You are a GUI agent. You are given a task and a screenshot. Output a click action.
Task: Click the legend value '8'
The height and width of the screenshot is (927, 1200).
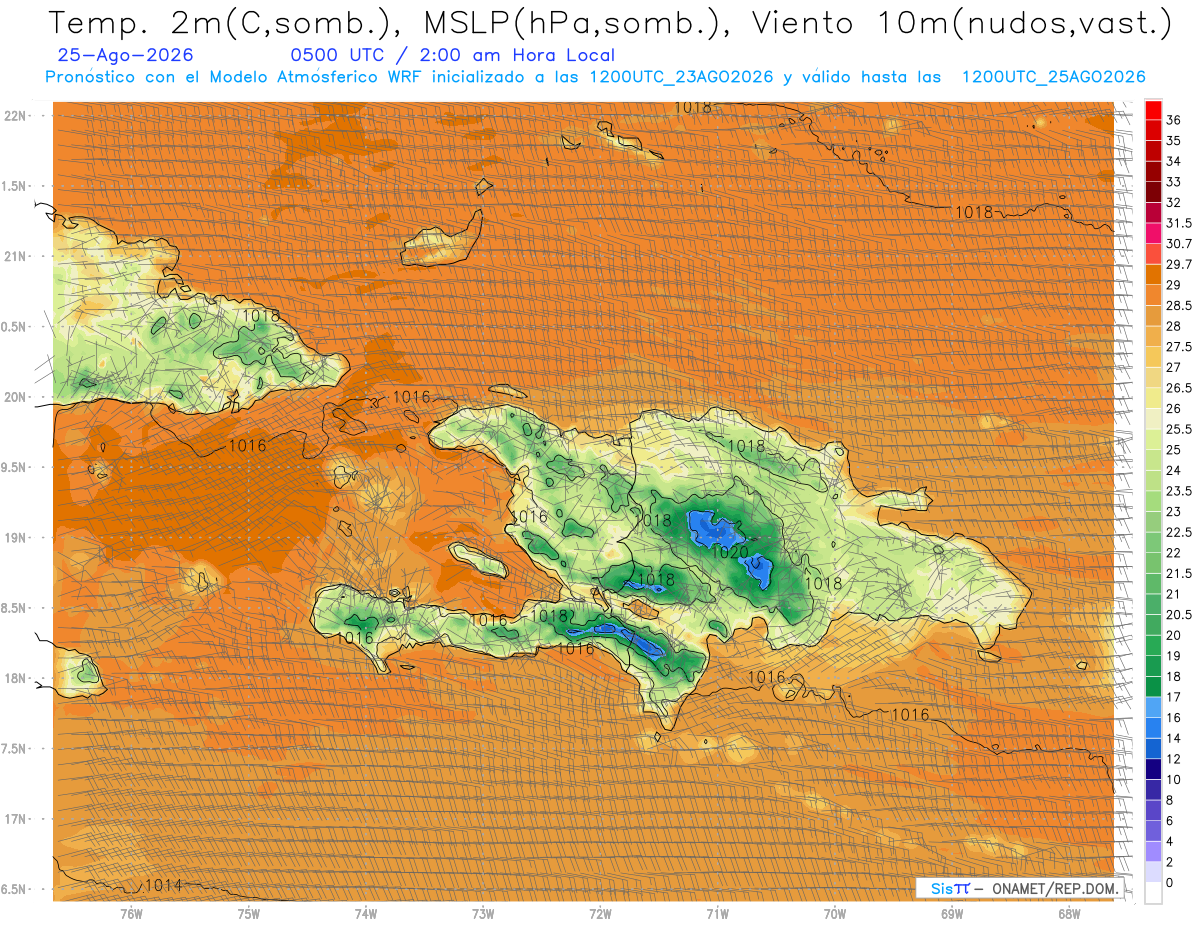click(x=1170, y=800)
